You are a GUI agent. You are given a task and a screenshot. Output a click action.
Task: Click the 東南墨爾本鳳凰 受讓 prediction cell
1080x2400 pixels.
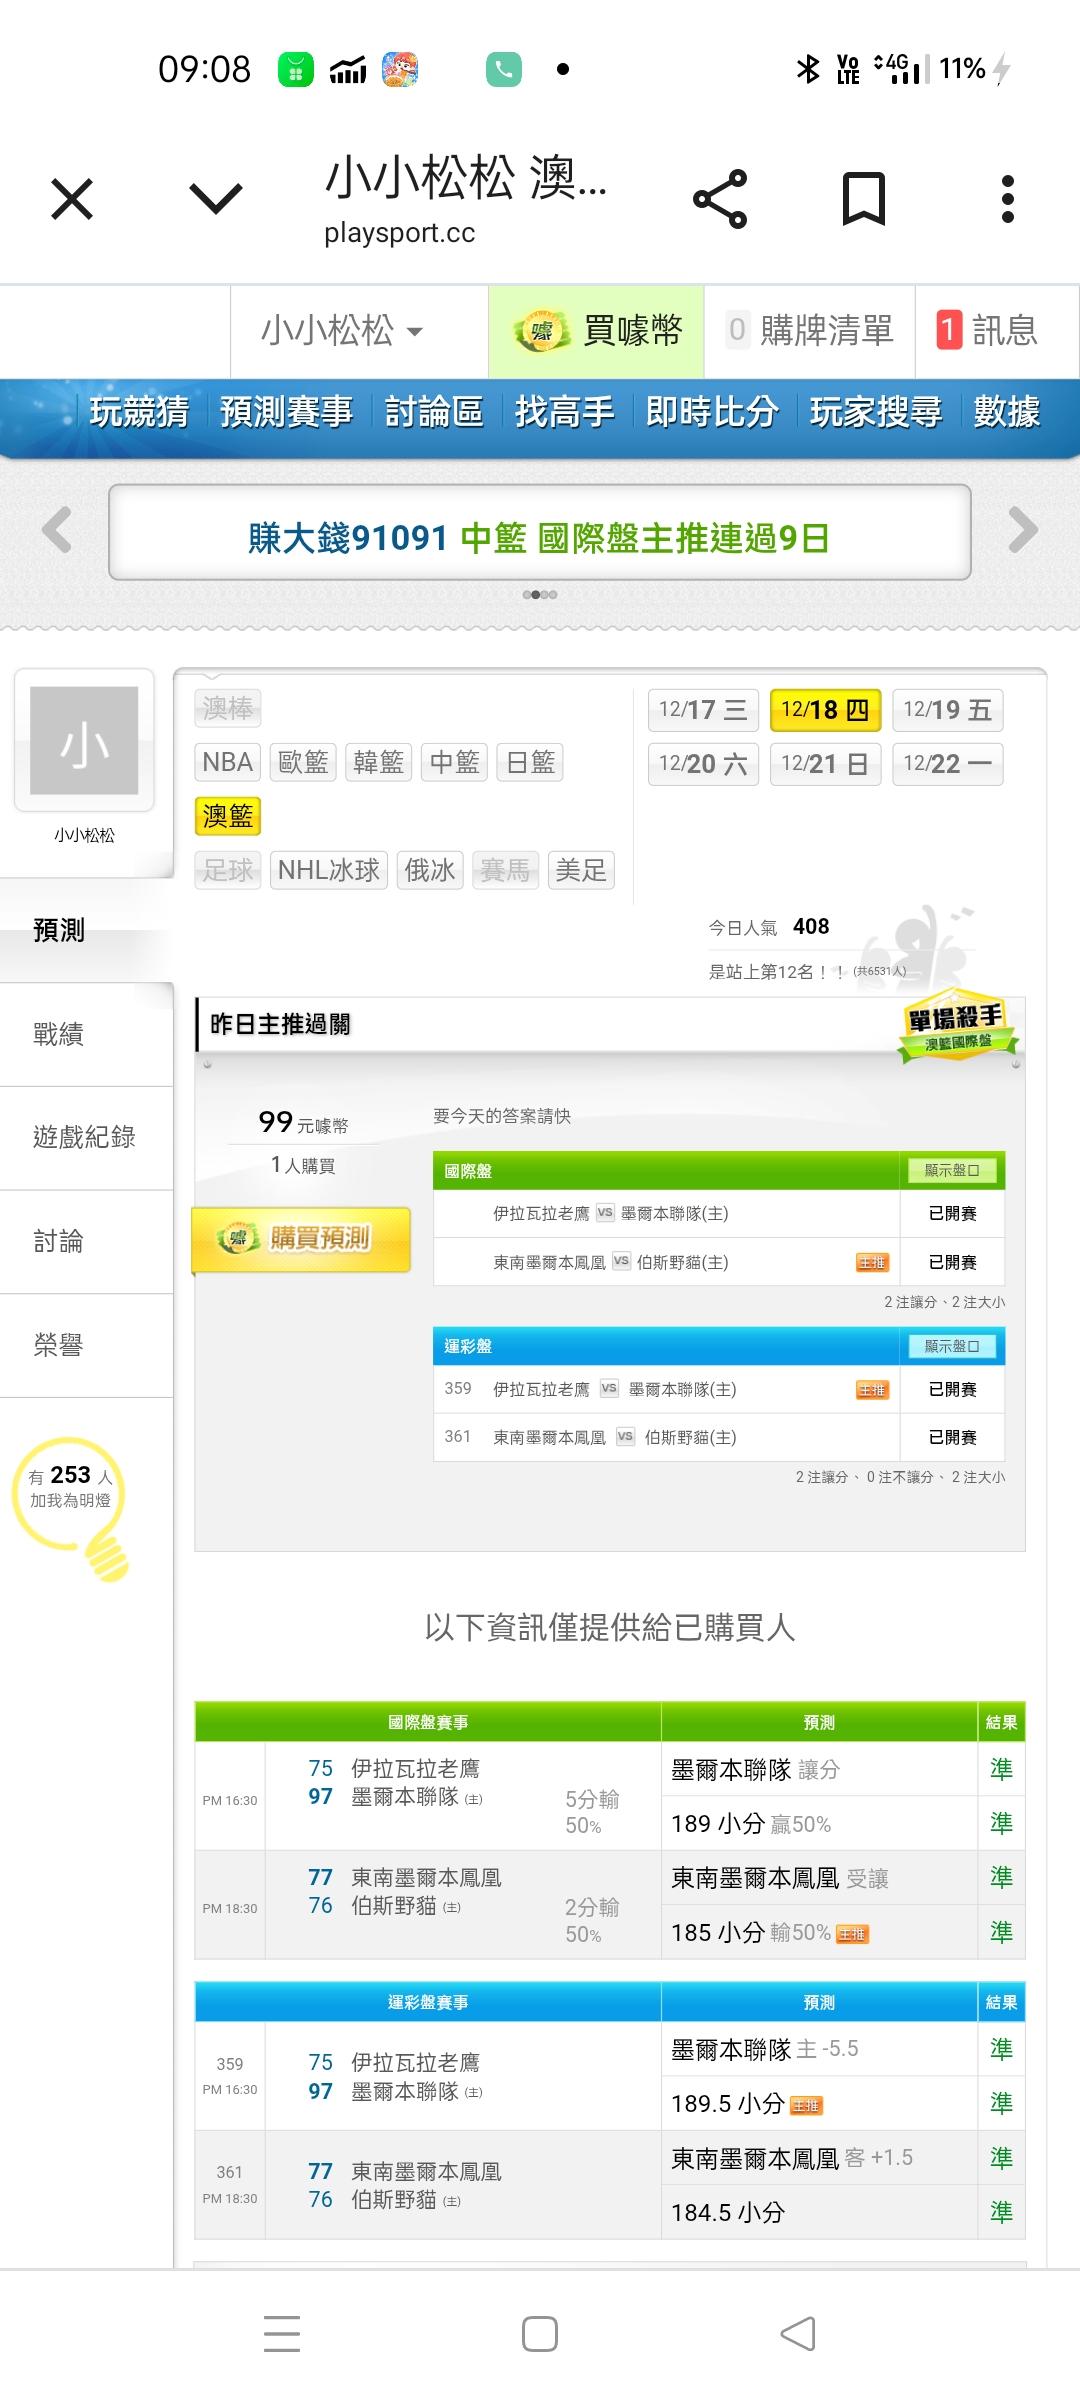[819, 1878]
